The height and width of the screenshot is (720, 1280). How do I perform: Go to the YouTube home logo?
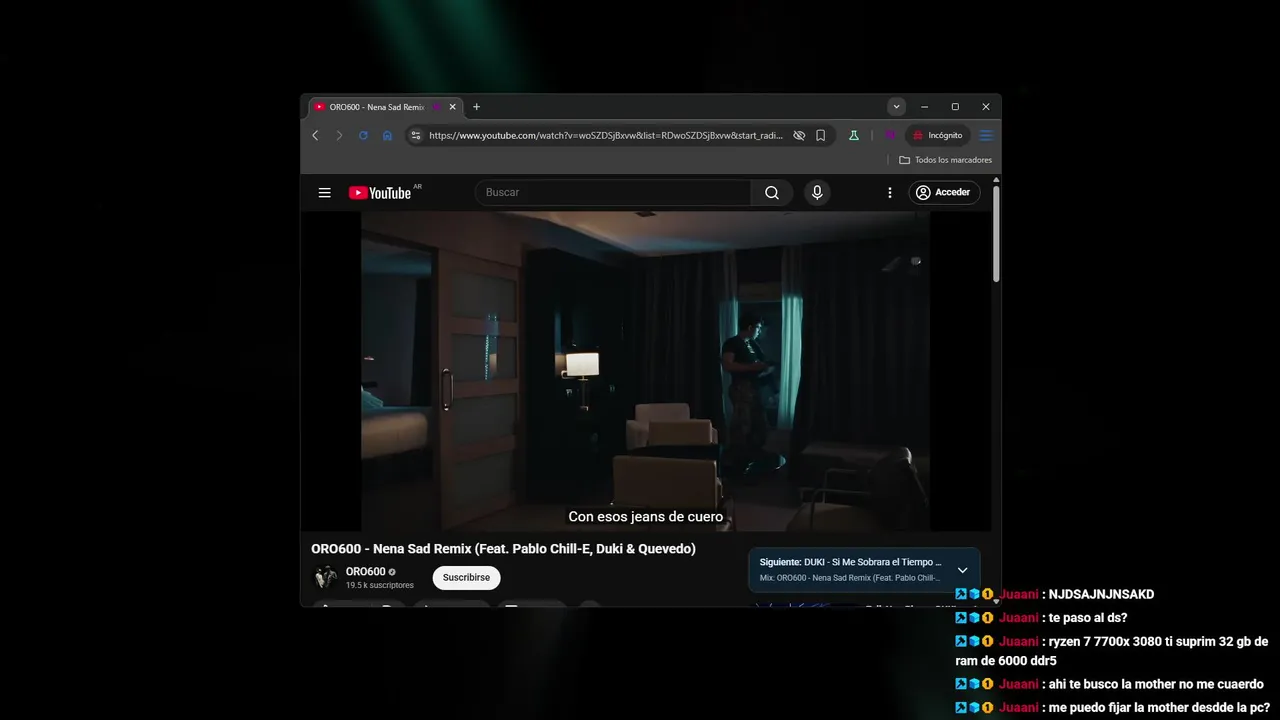point(380,193)
